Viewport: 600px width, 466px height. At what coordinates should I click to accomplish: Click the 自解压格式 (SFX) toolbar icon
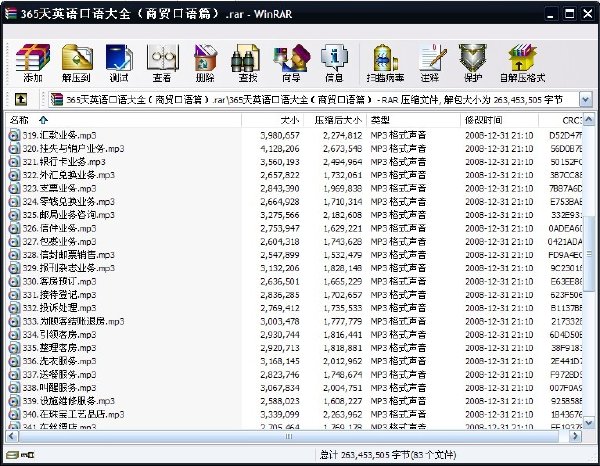[522, 63]
